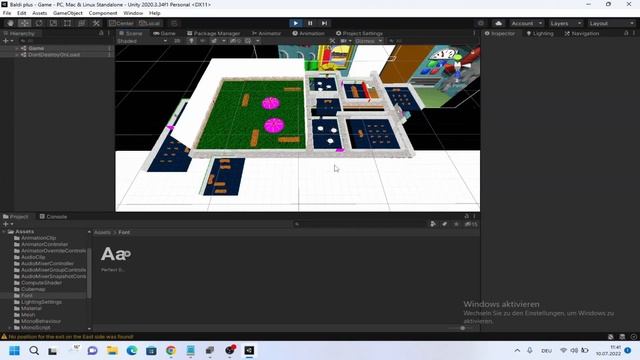Screen dimensions: 640x360
Task: Click the Project search field
Action: point(359,224)
